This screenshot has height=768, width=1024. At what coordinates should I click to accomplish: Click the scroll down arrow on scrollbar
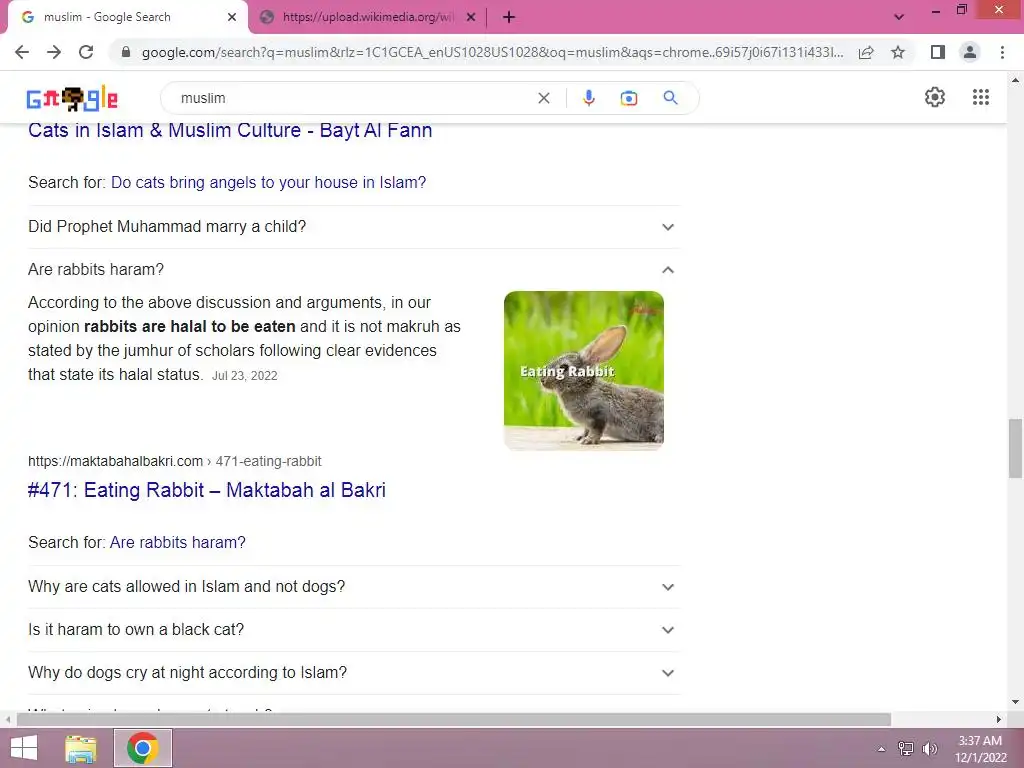(x=1015, y=703)
